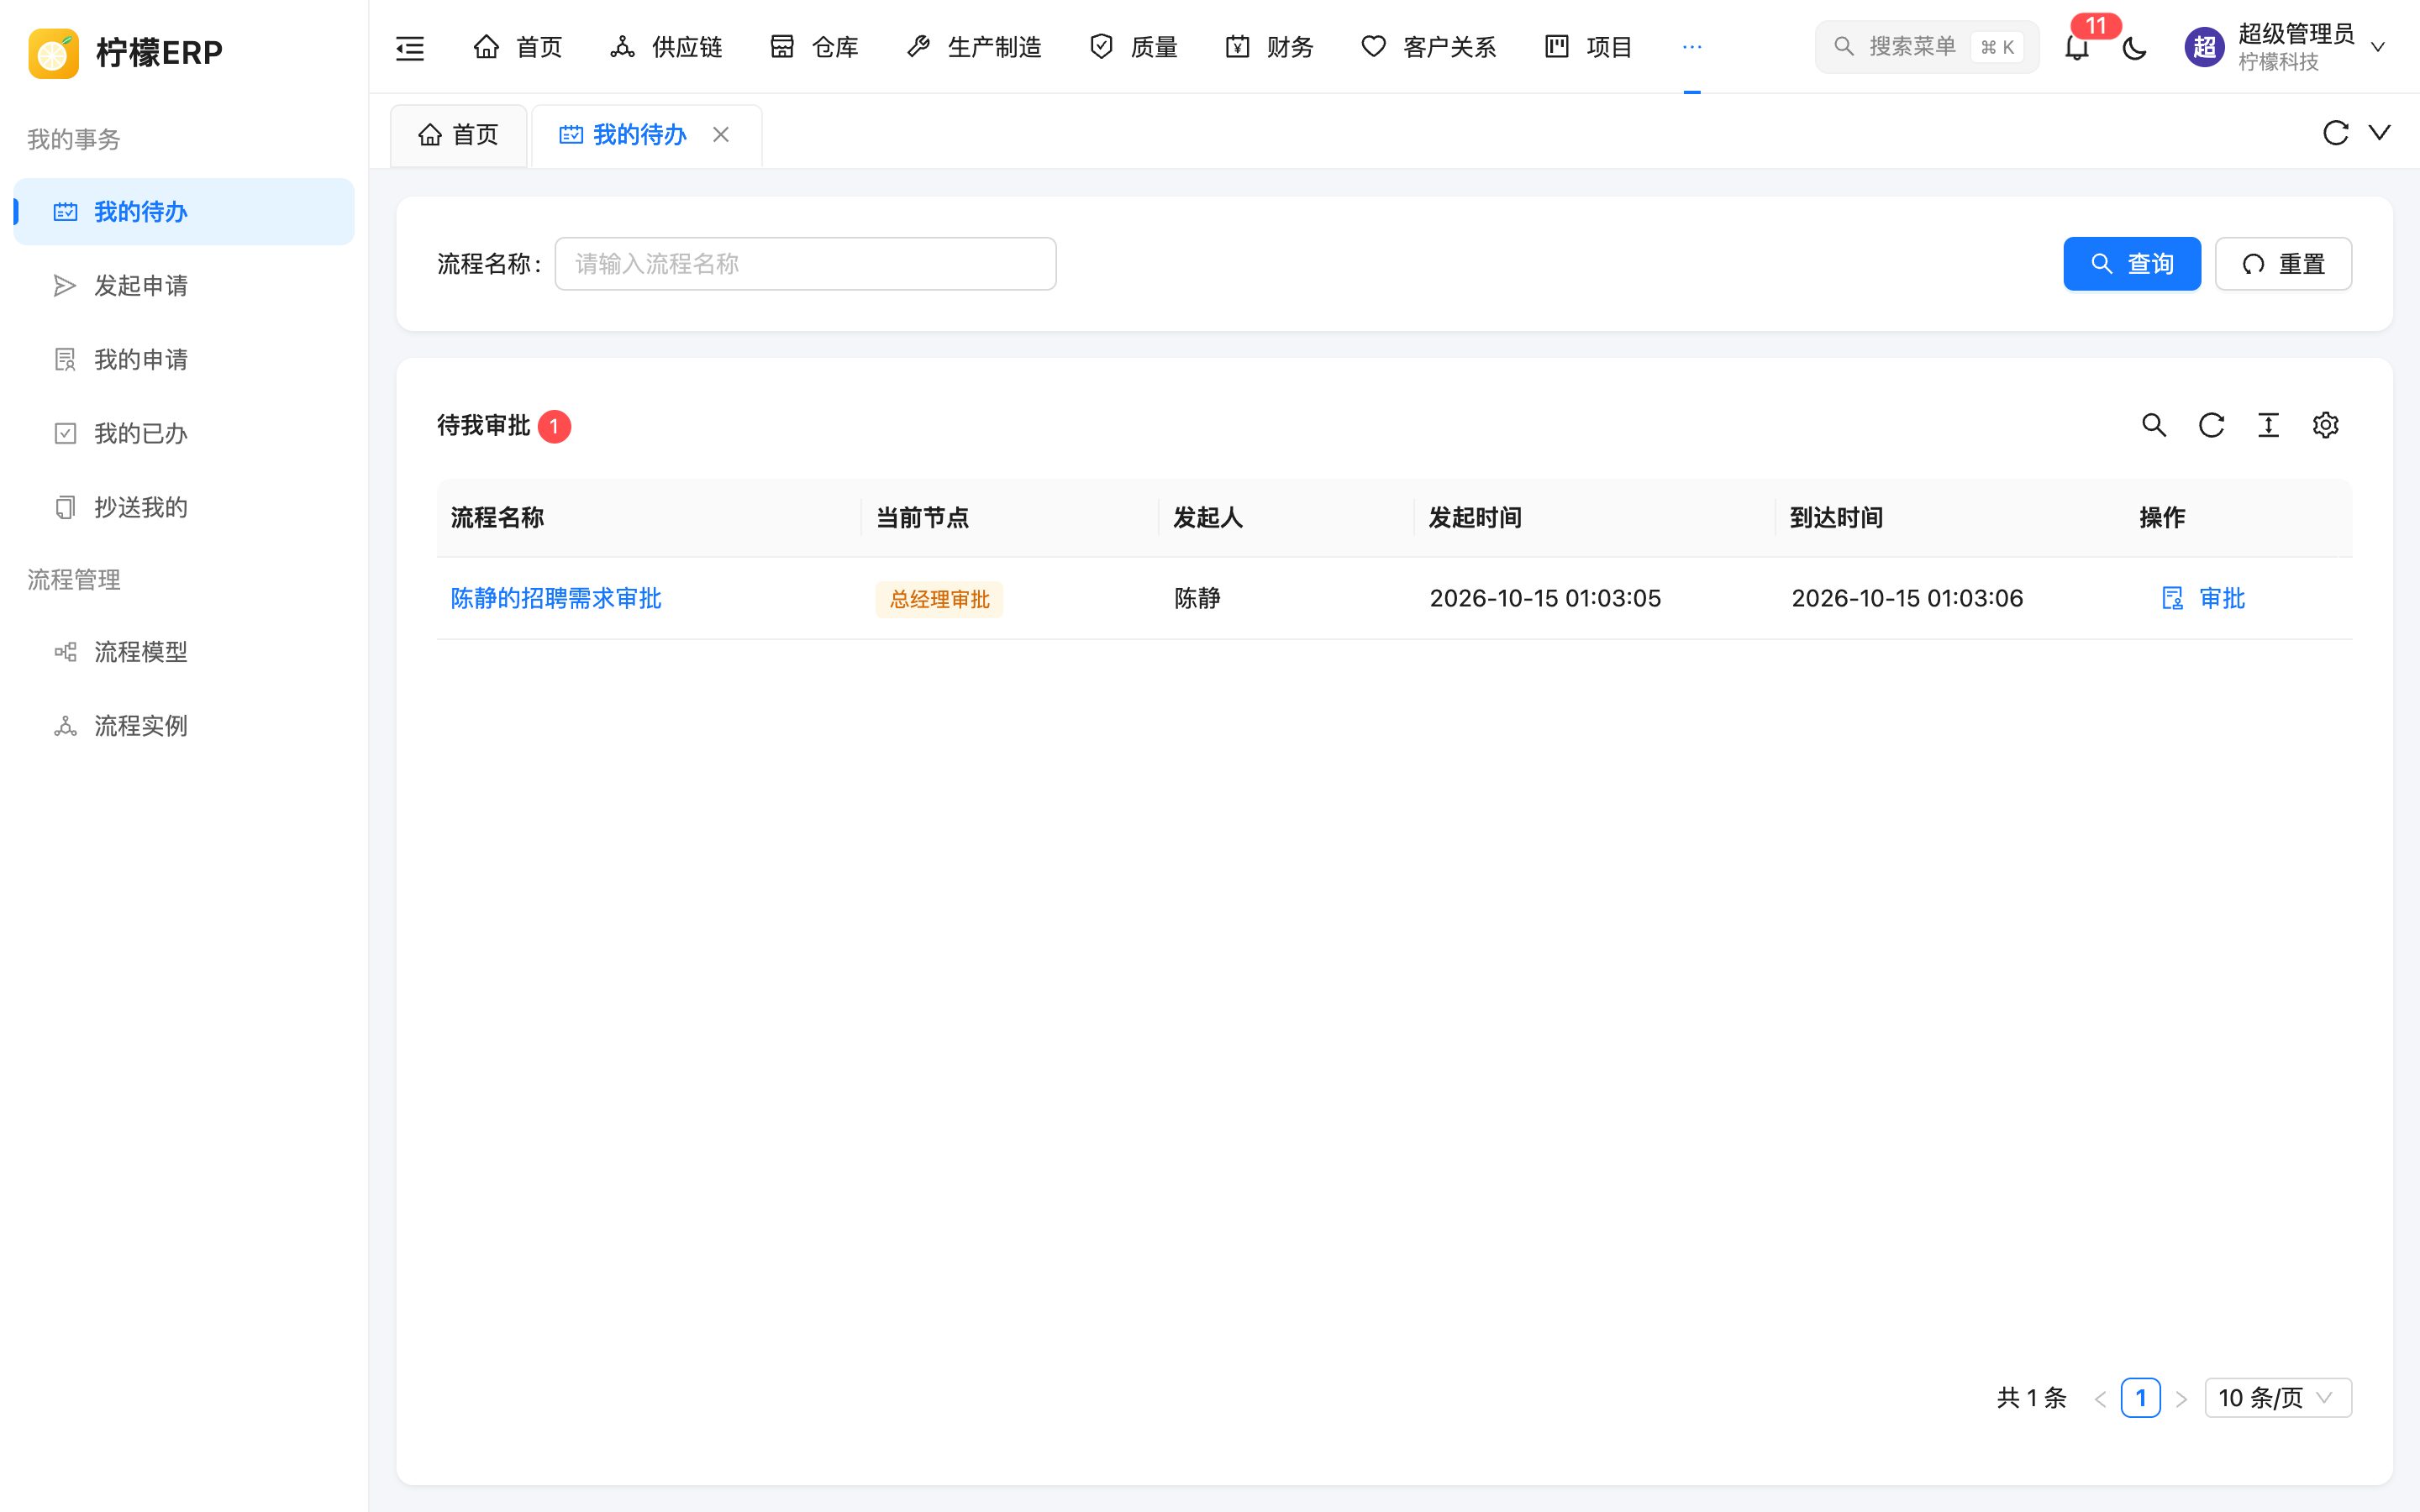Open the 陈静的招聘需求审批 process link
Viewport: 2420px width, 1512px height.
coord(556,598)
